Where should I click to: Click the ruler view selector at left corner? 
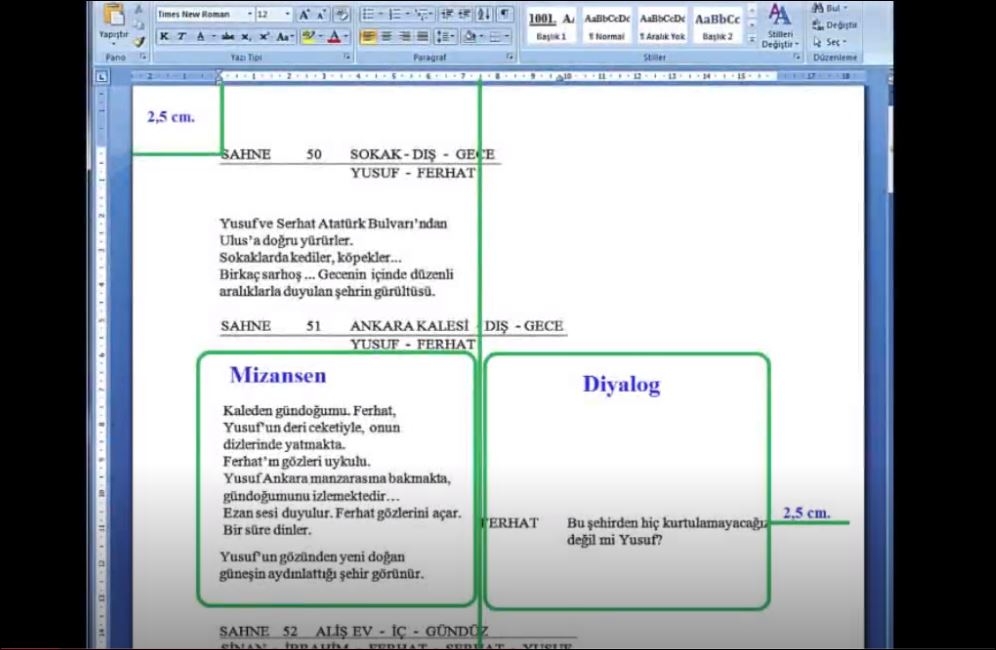click(102, 75)
